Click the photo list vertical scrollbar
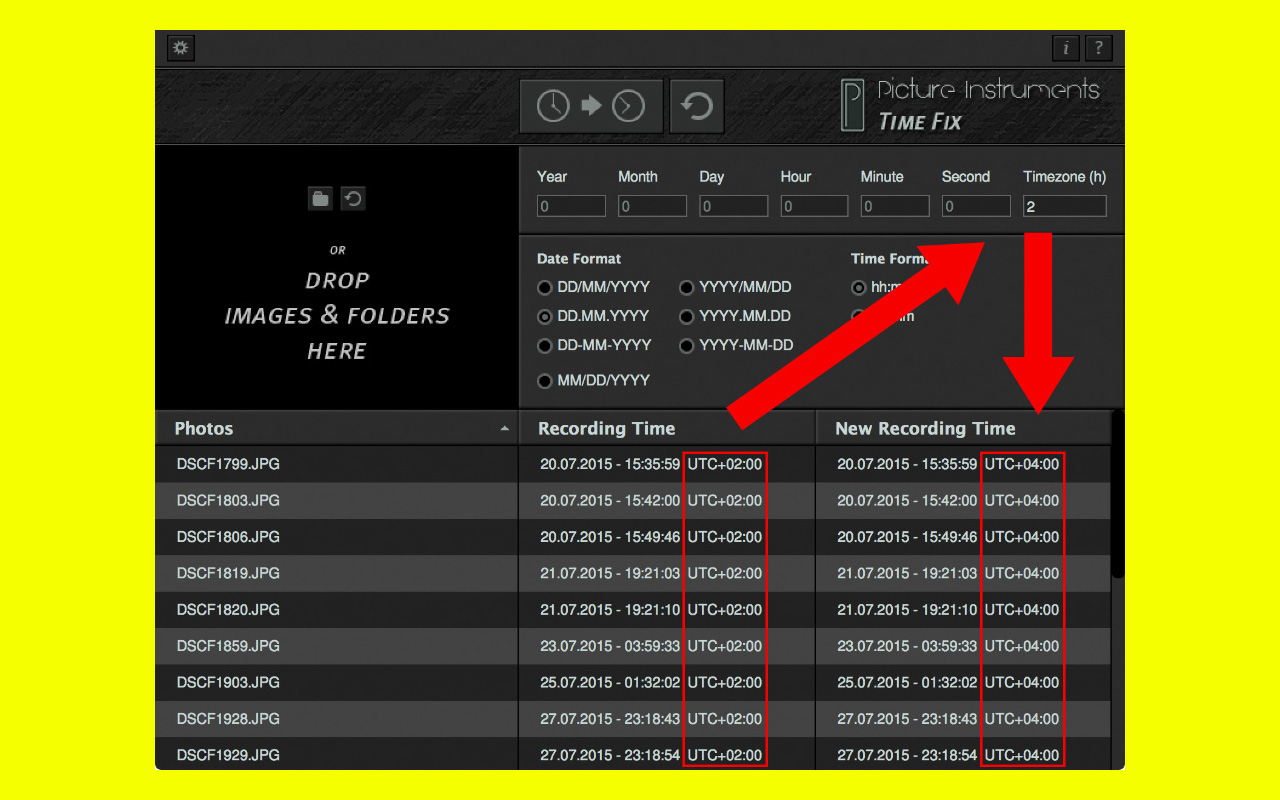Screen dimensions: 1280x800 (x=1118, y=494)
